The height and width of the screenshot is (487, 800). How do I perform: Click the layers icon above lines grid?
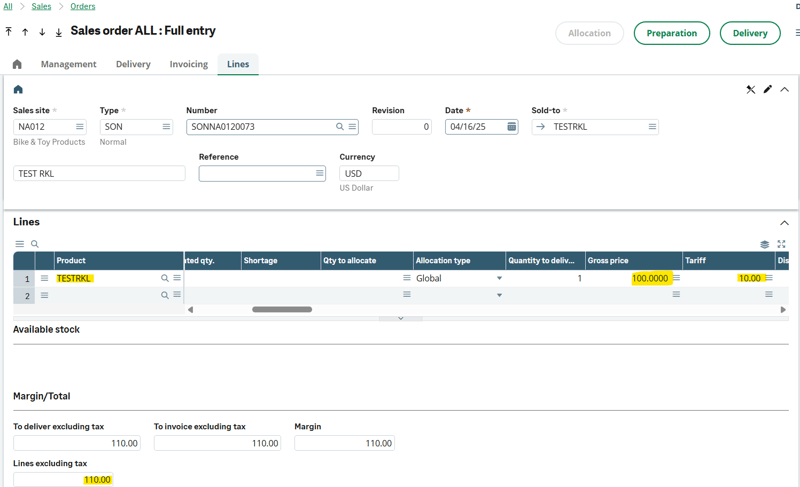[x=765, y=244]
